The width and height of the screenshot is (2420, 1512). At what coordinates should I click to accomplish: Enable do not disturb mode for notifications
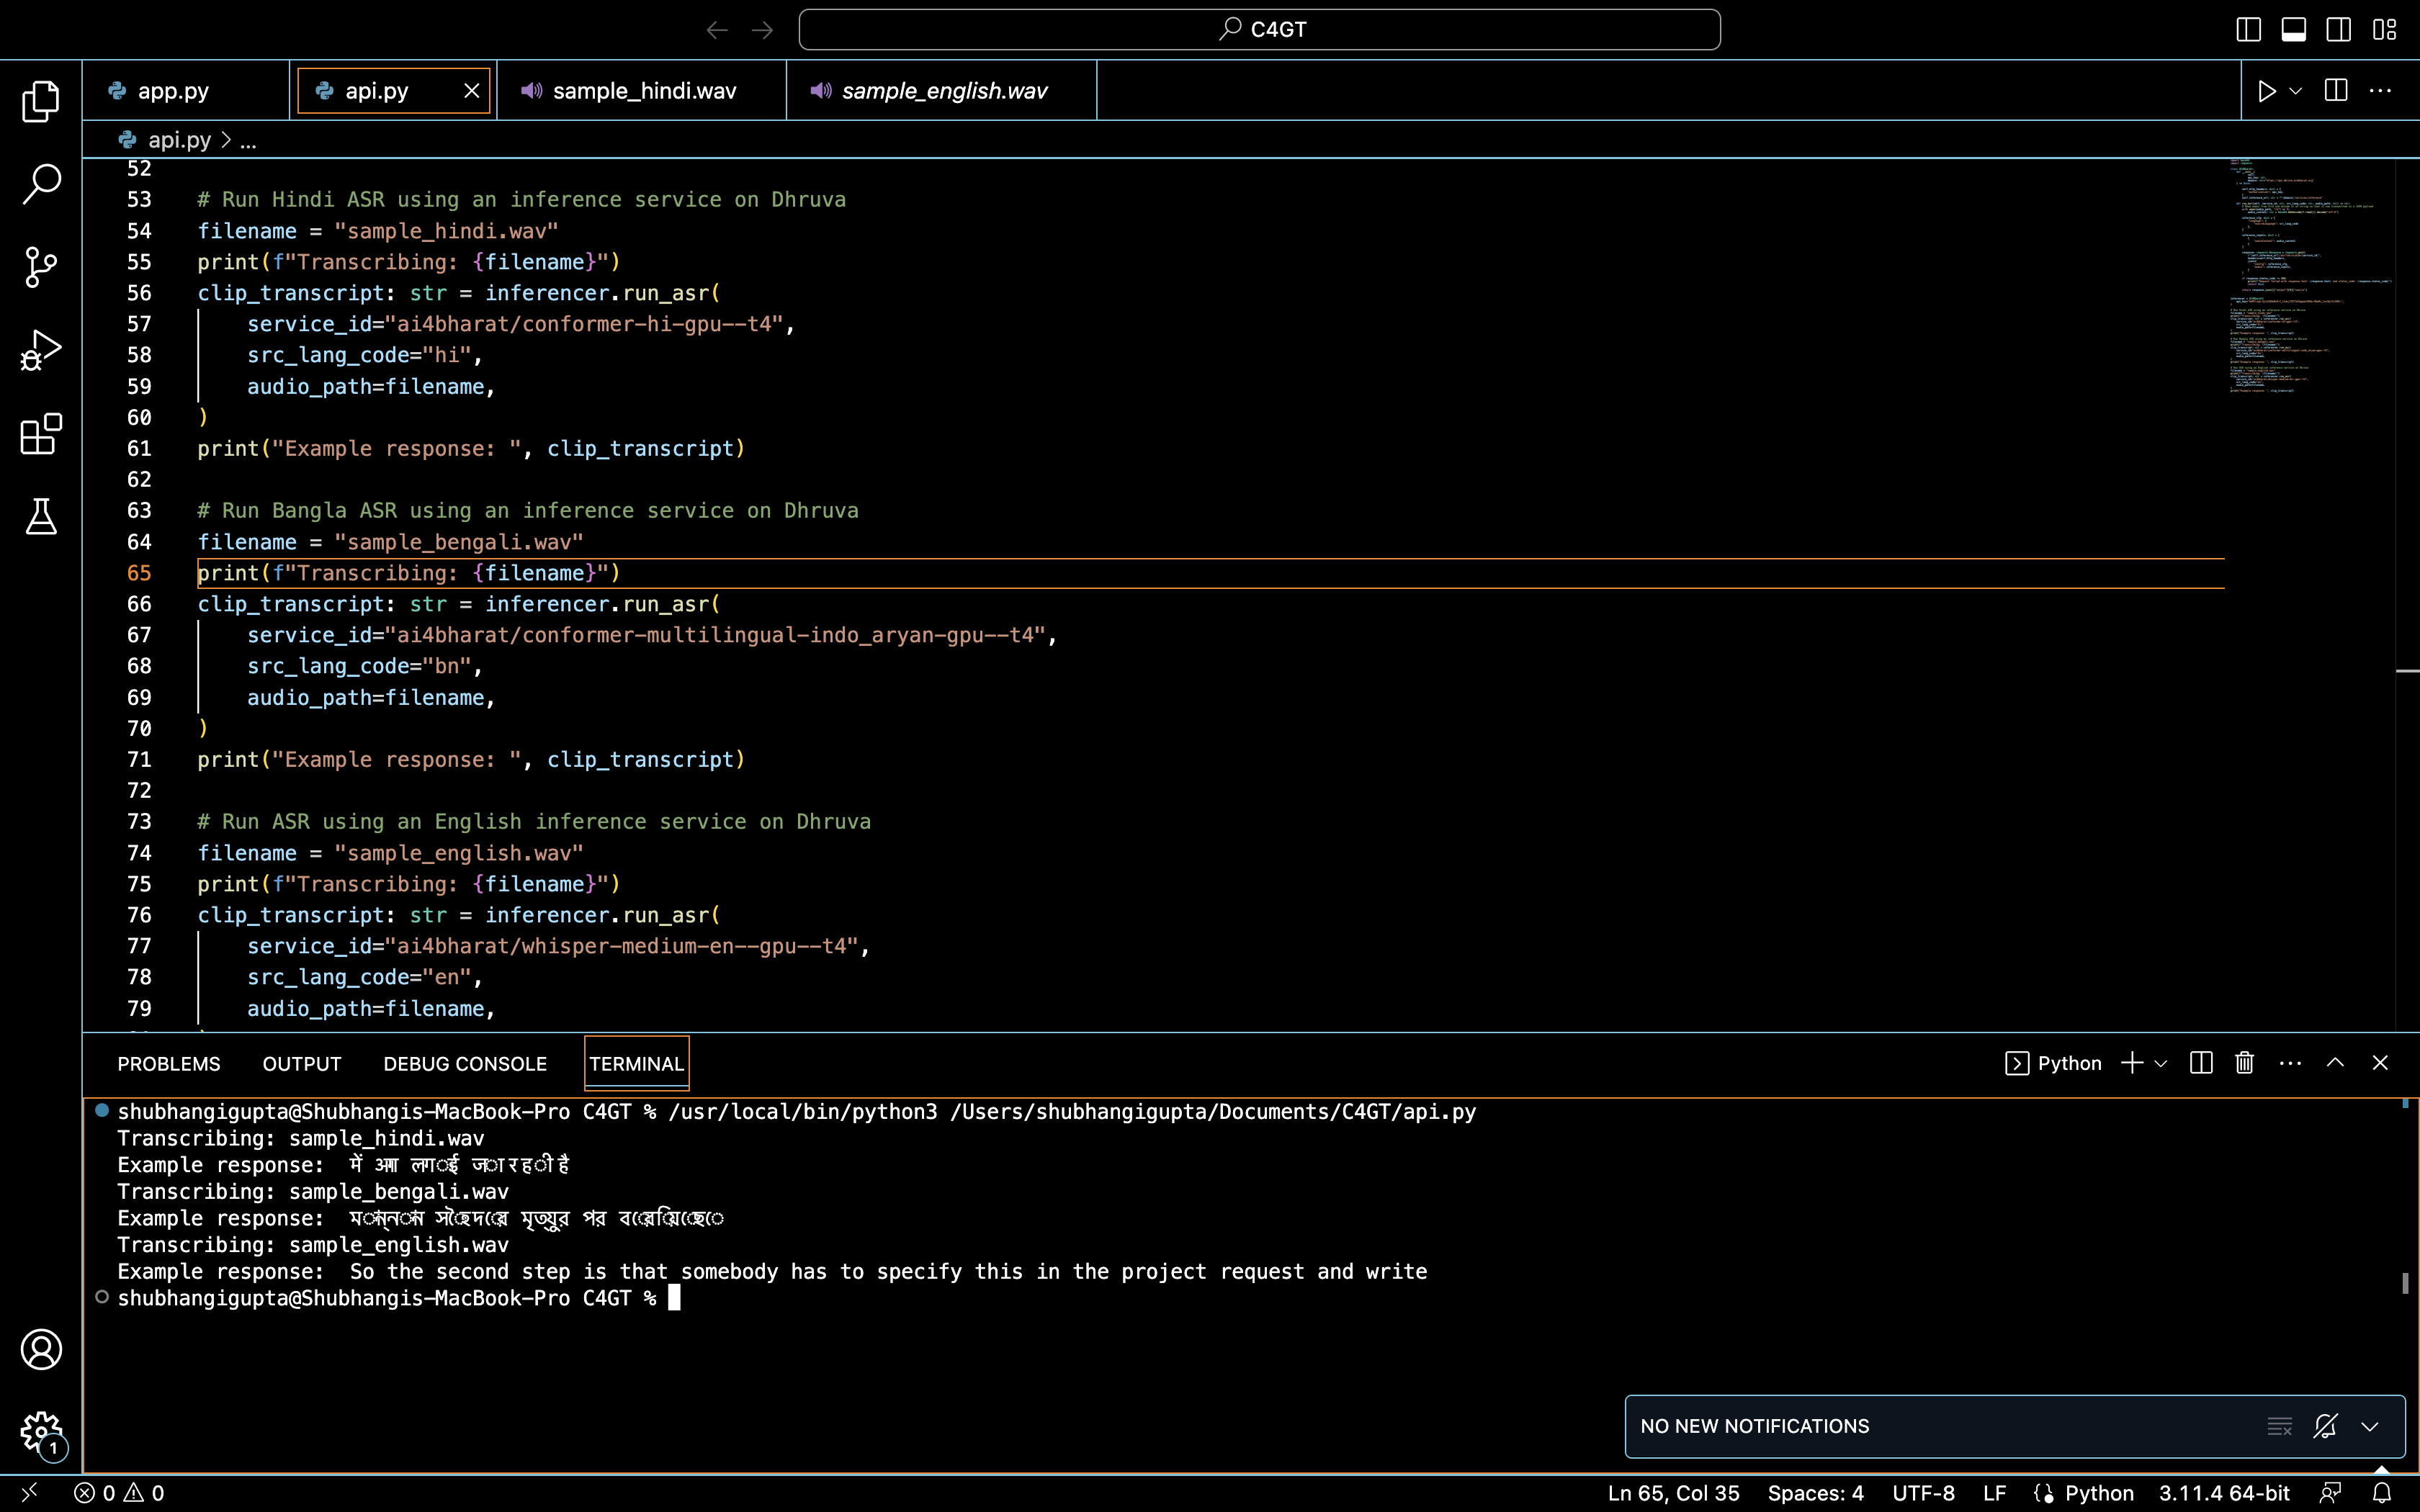click(2327, 1427)
